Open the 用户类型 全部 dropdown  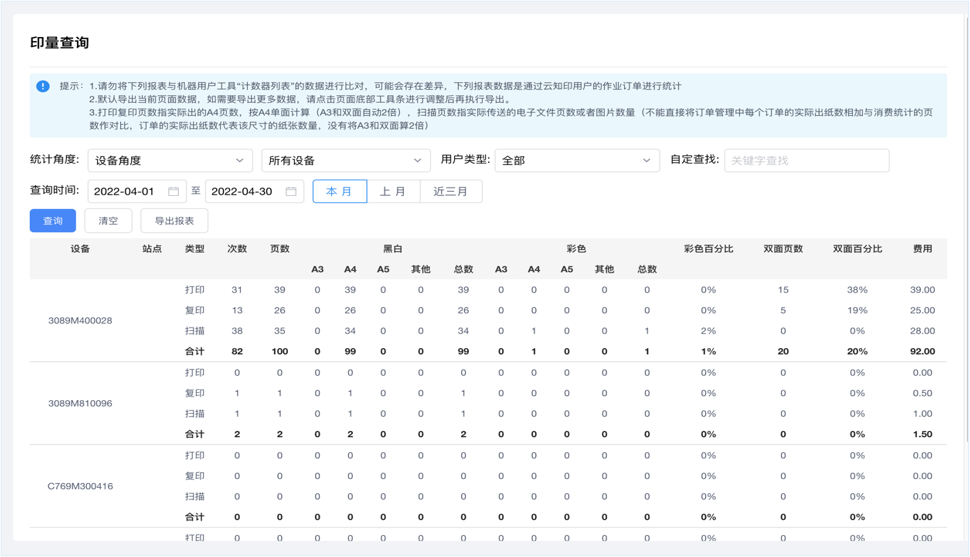(577, 160)
